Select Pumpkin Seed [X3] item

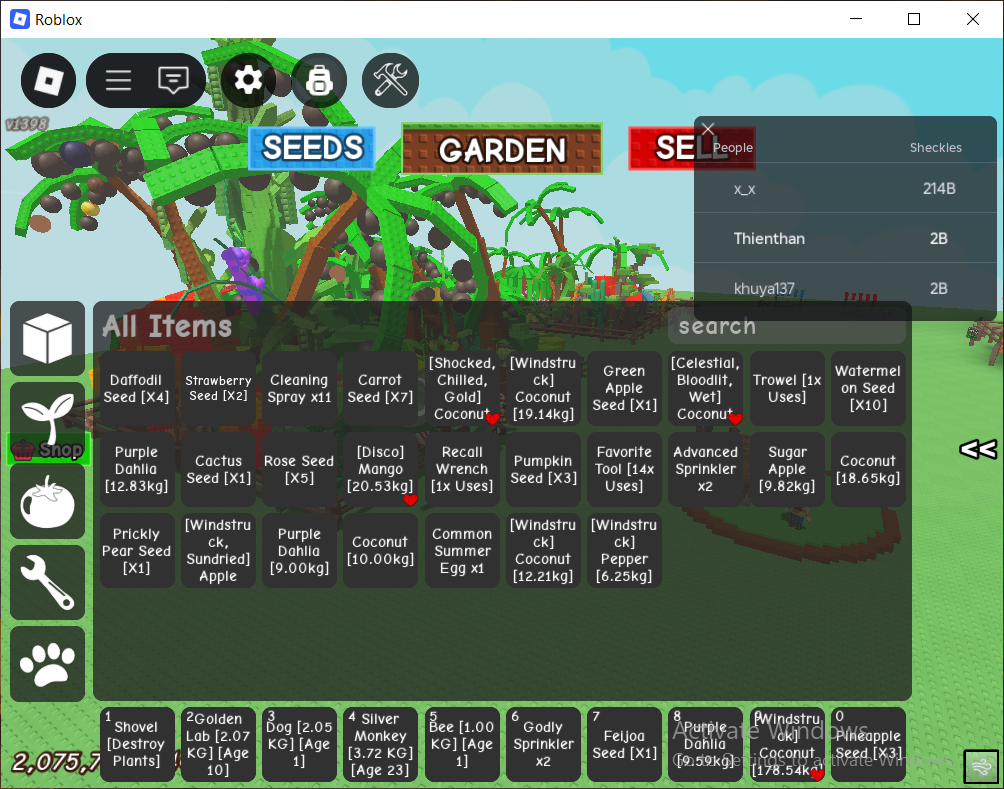tap(543, 469)
